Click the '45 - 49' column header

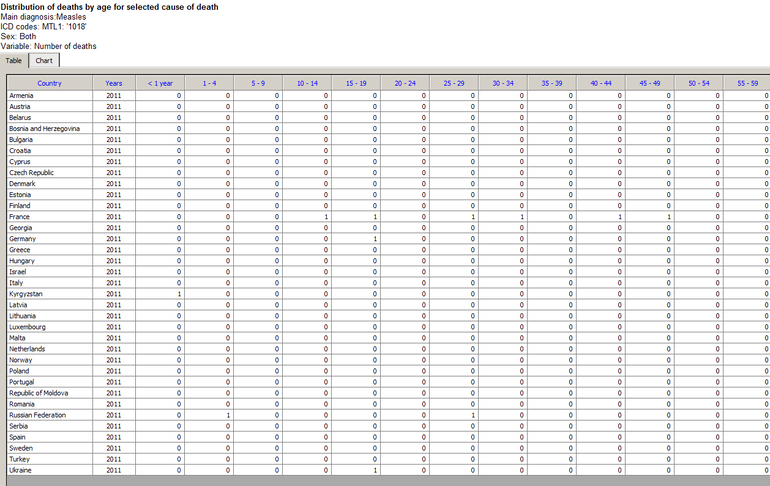coord(650,83)
